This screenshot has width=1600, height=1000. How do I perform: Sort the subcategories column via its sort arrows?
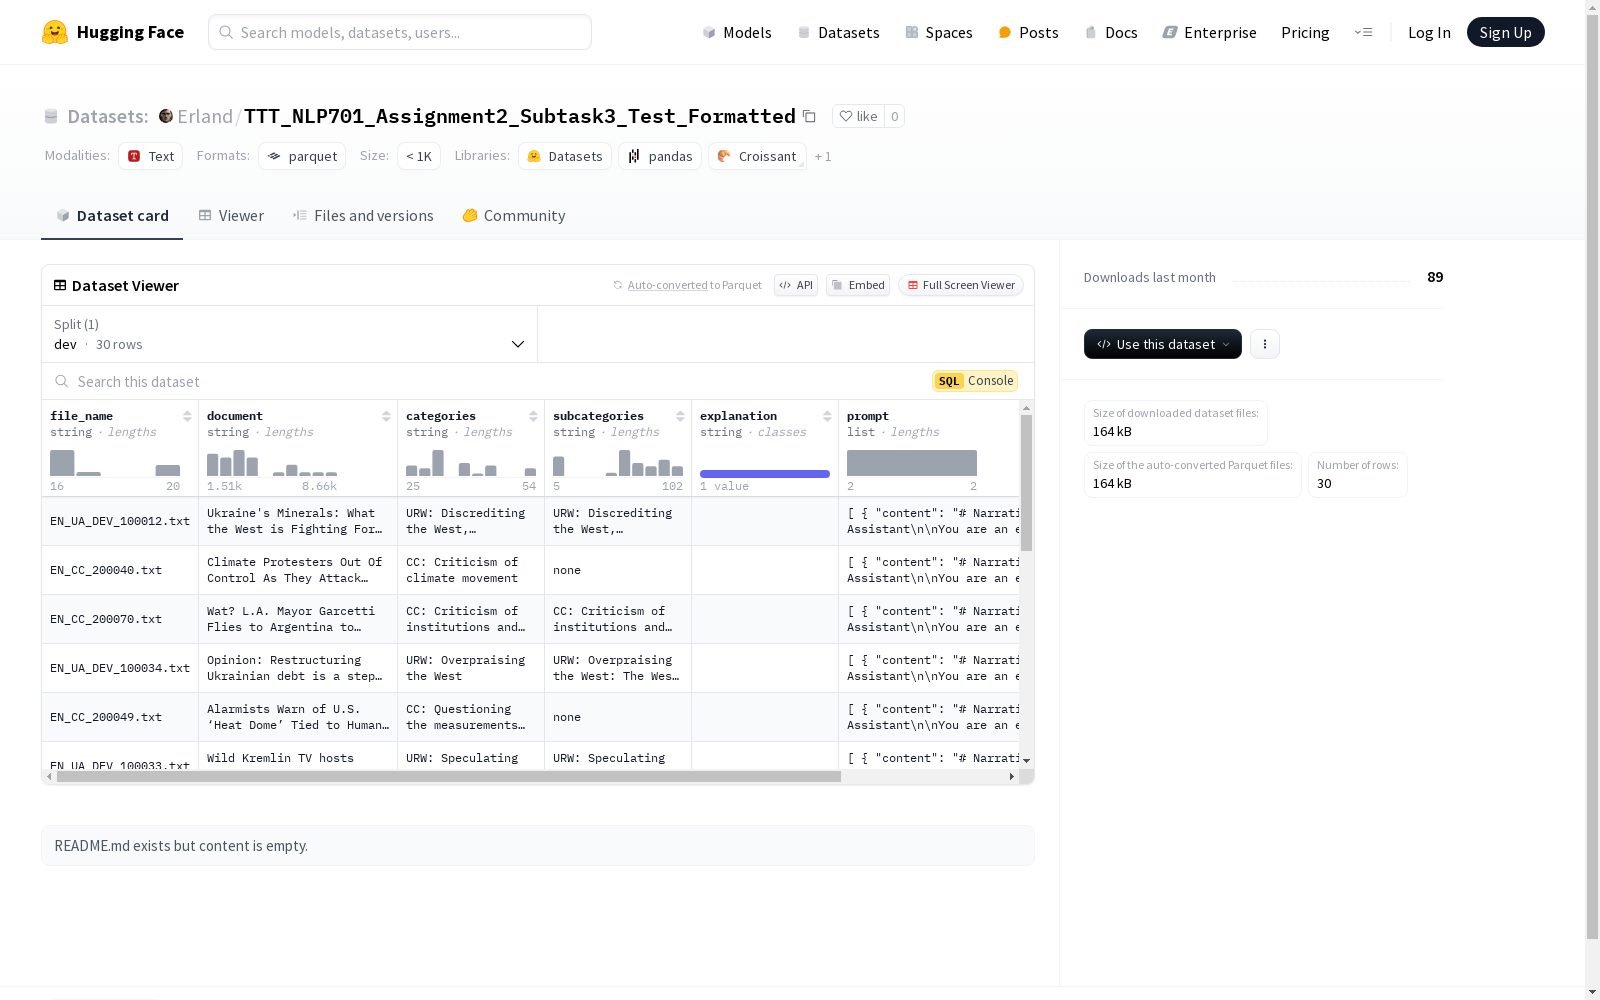tap(680, 416)
